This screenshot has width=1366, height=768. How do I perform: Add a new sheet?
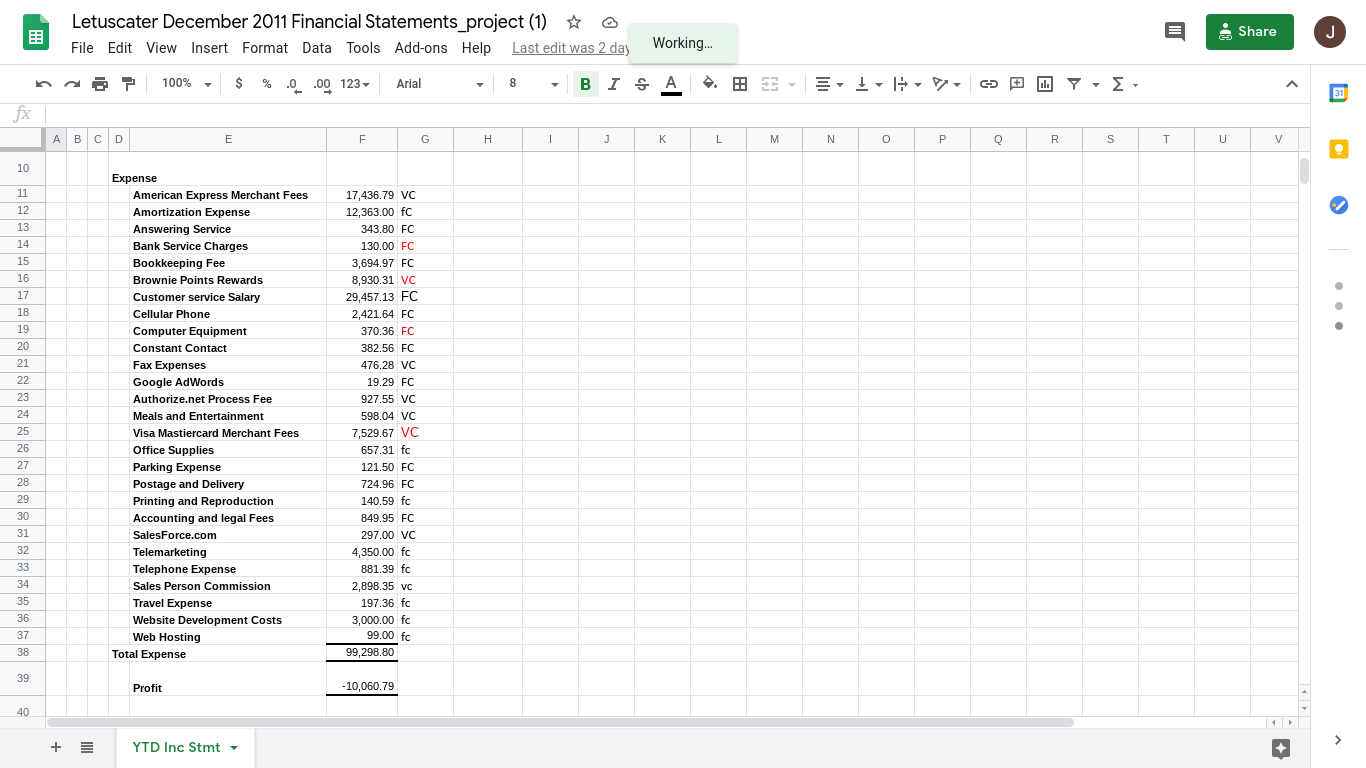pyautogui.click(x=56, y=747)
